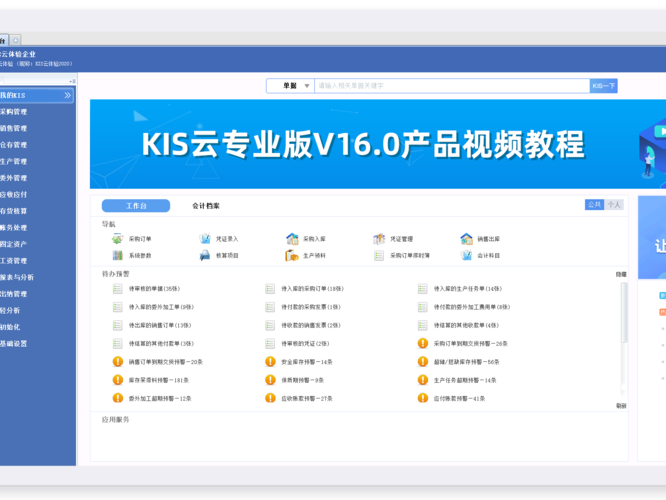
Task: Add a new tab with plus button
Action: tap(16, 40)
